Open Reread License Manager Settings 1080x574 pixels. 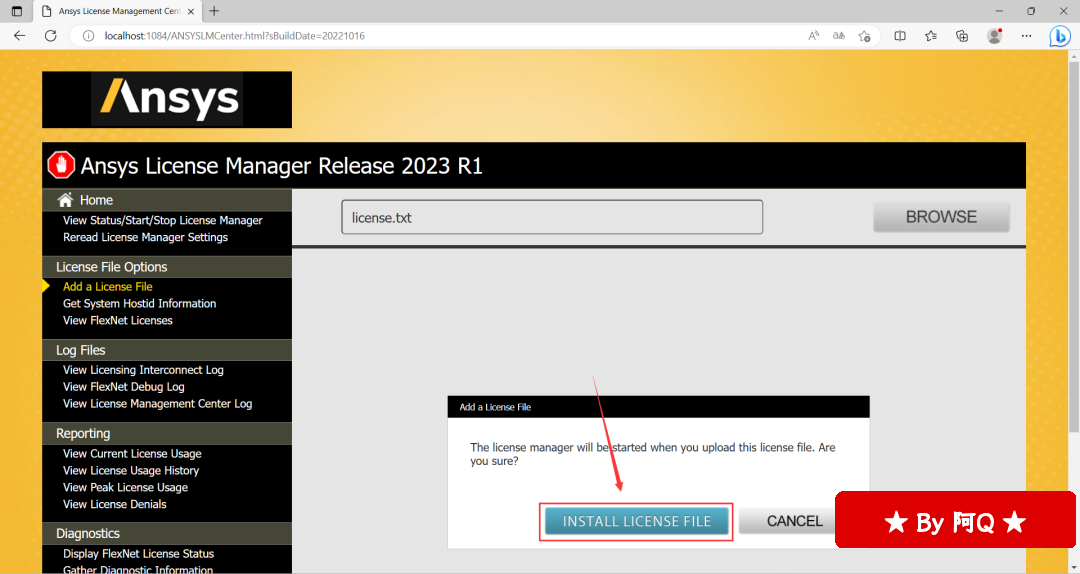click(145, 237)
